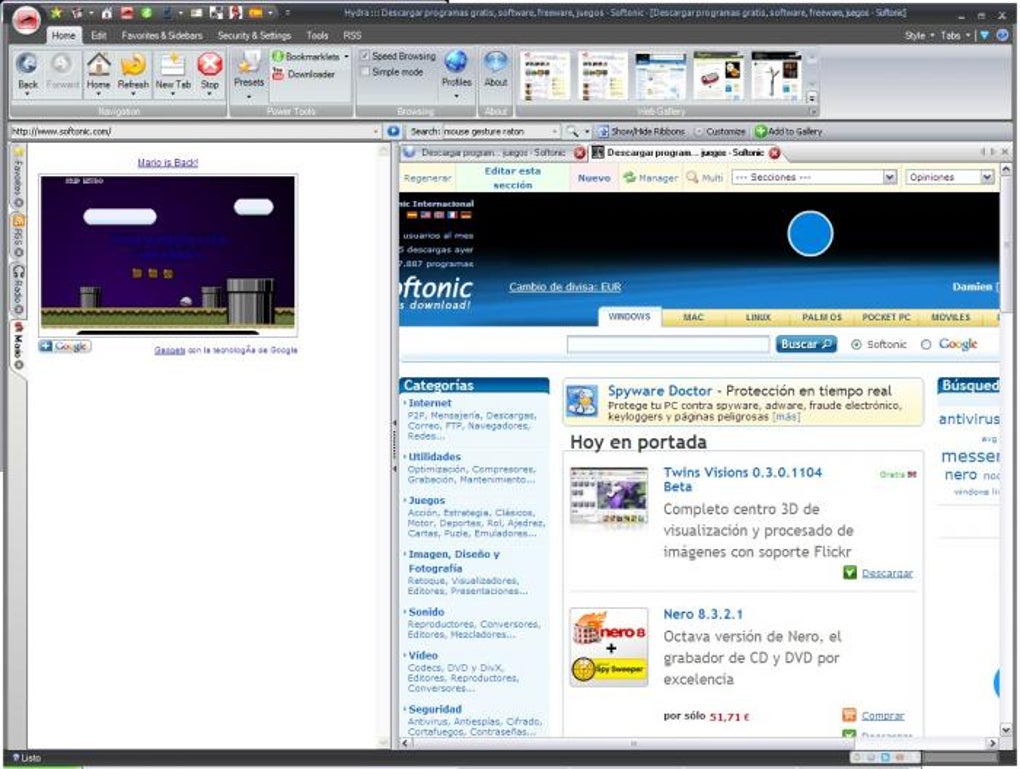The height and width of the screenshot is (769, 1020).
Task: Click the Back navigation icon
Action: (27, 64)
